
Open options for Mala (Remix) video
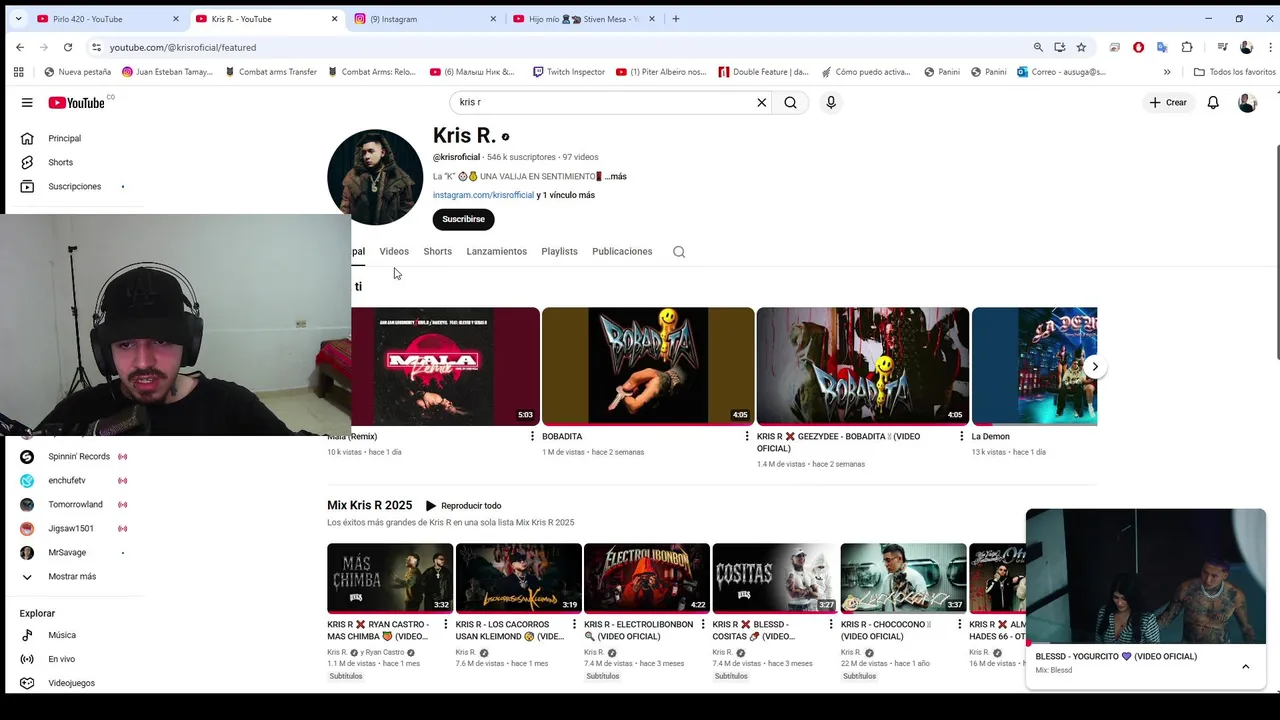[532, 436]
